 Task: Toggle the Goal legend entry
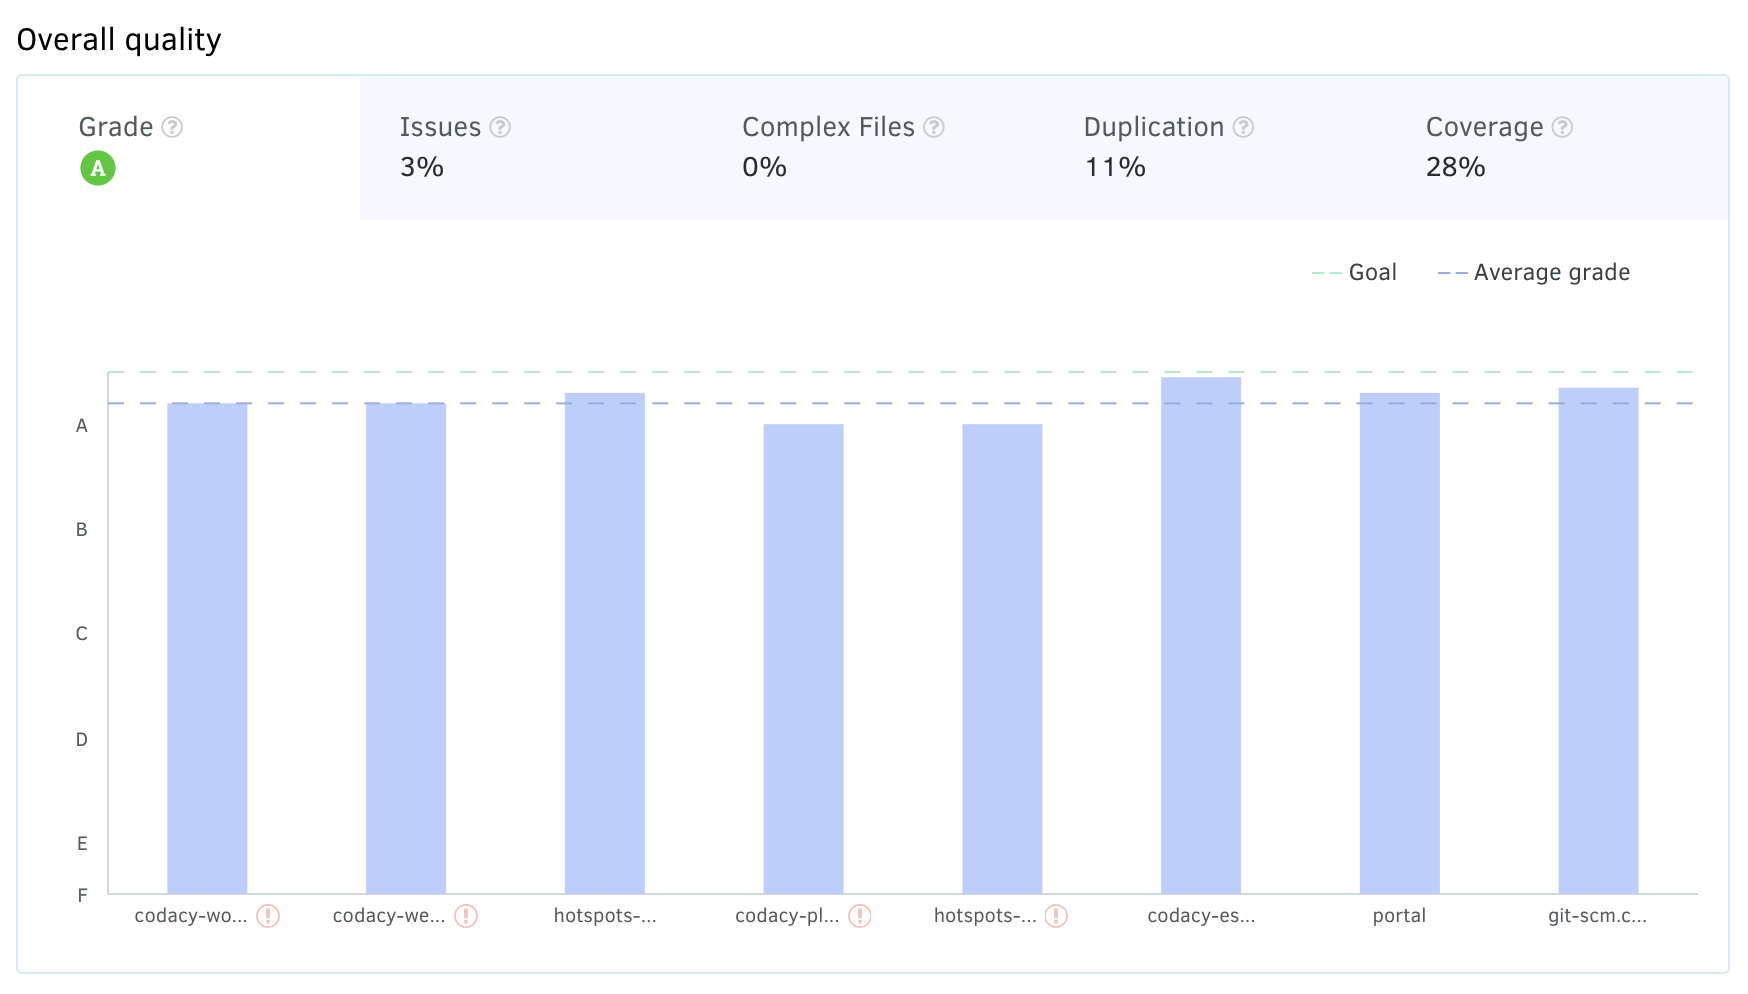pyautogui.click(x=1355, y=273)
